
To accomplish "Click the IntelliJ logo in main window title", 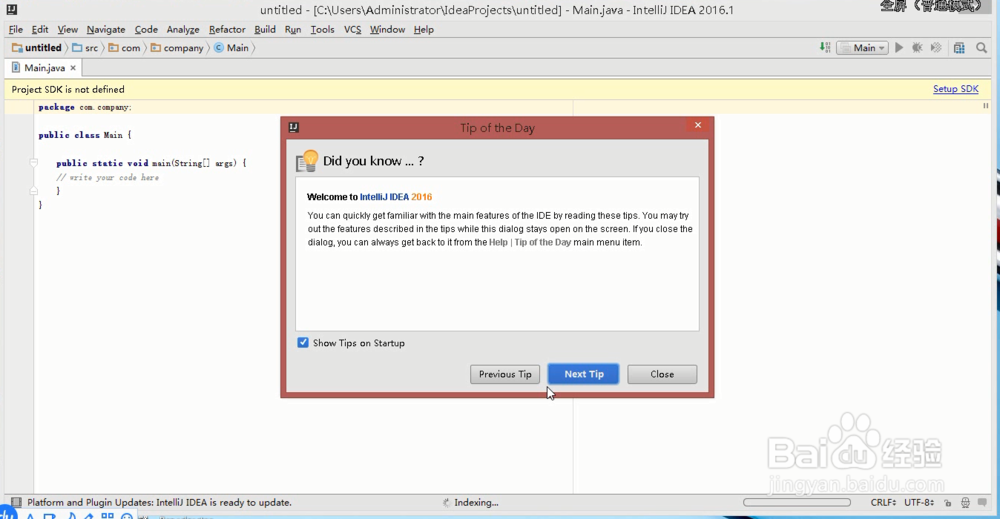I will 11,10.
